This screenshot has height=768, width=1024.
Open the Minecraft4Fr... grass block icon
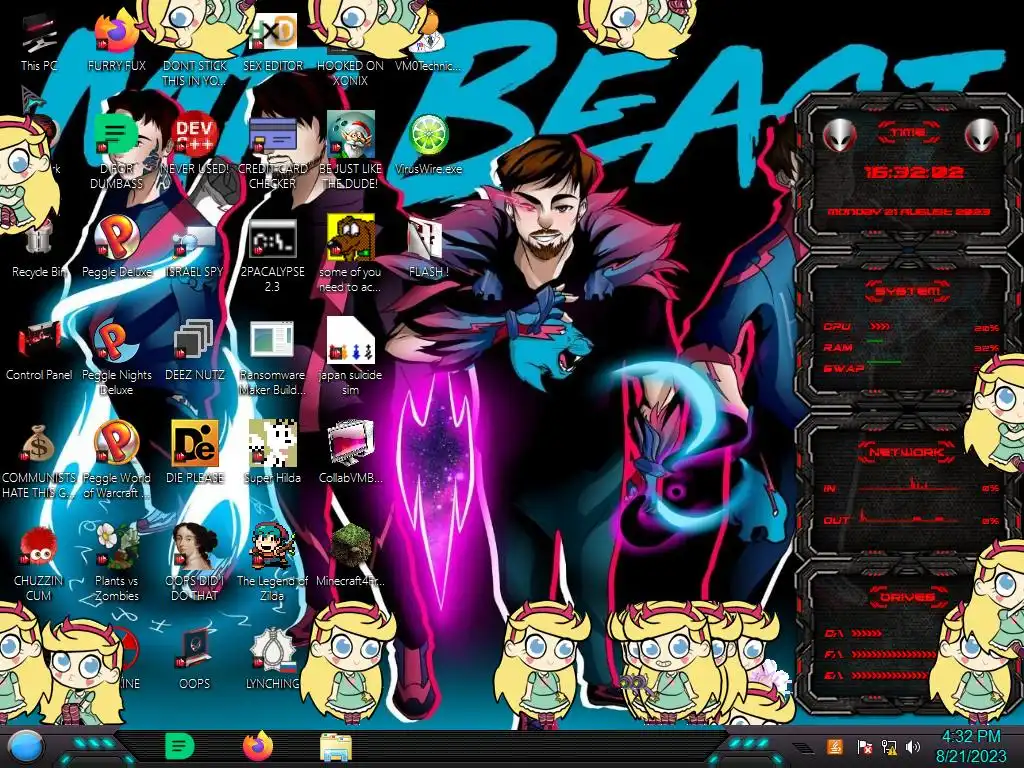351,556
